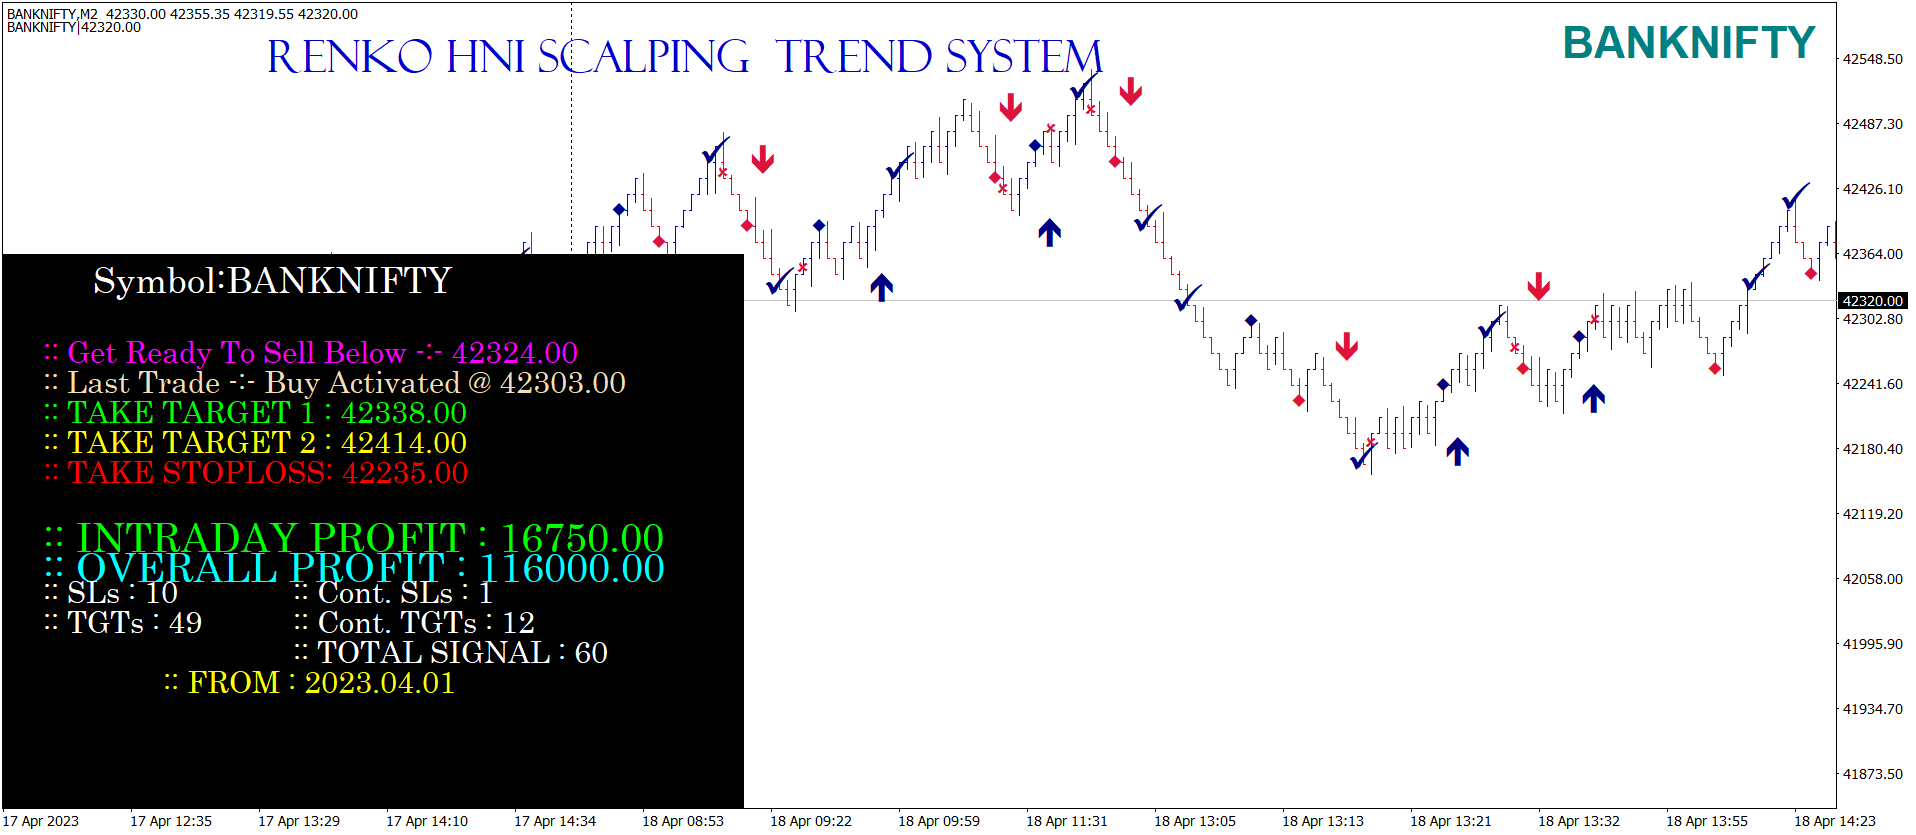Click the 42058.00 price axis label
The height and width of the screenshot is (835, 1916).
click(x=1872, y=579)
